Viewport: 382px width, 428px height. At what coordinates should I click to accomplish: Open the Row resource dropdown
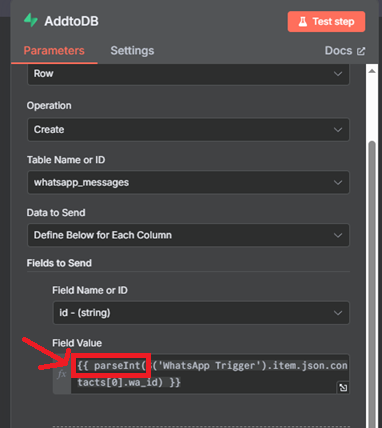188,74
